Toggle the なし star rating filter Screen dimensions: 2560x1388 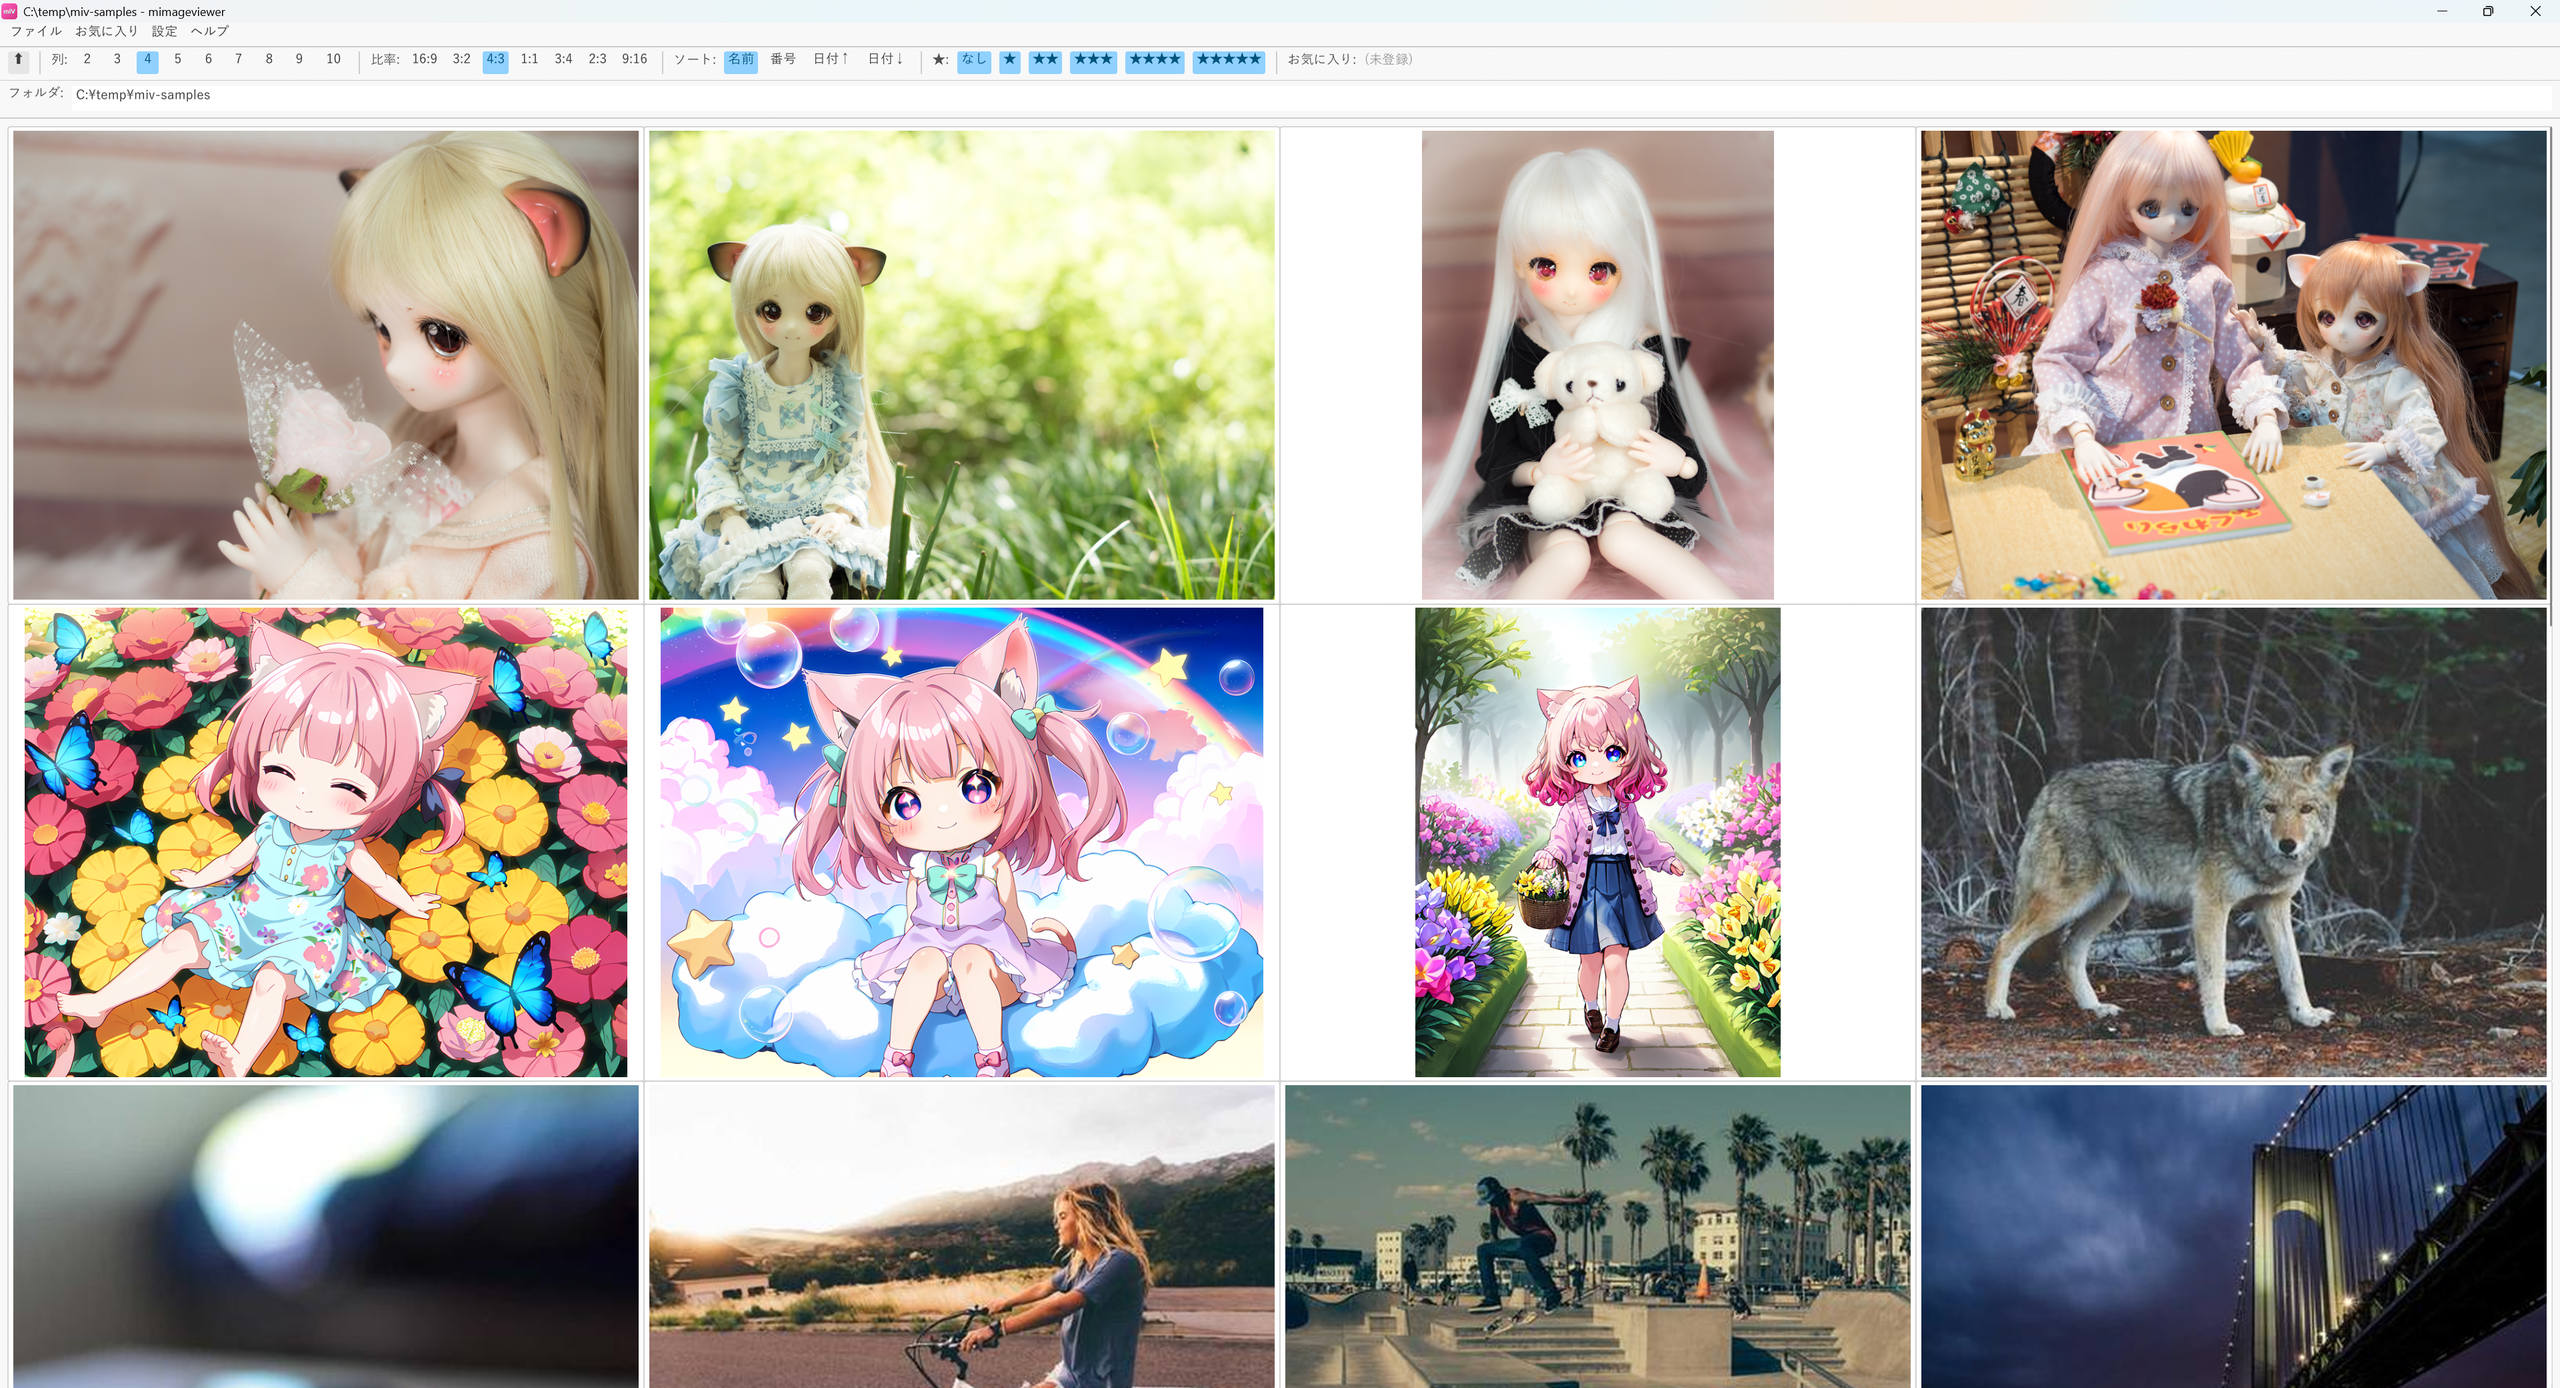point(974,60)
